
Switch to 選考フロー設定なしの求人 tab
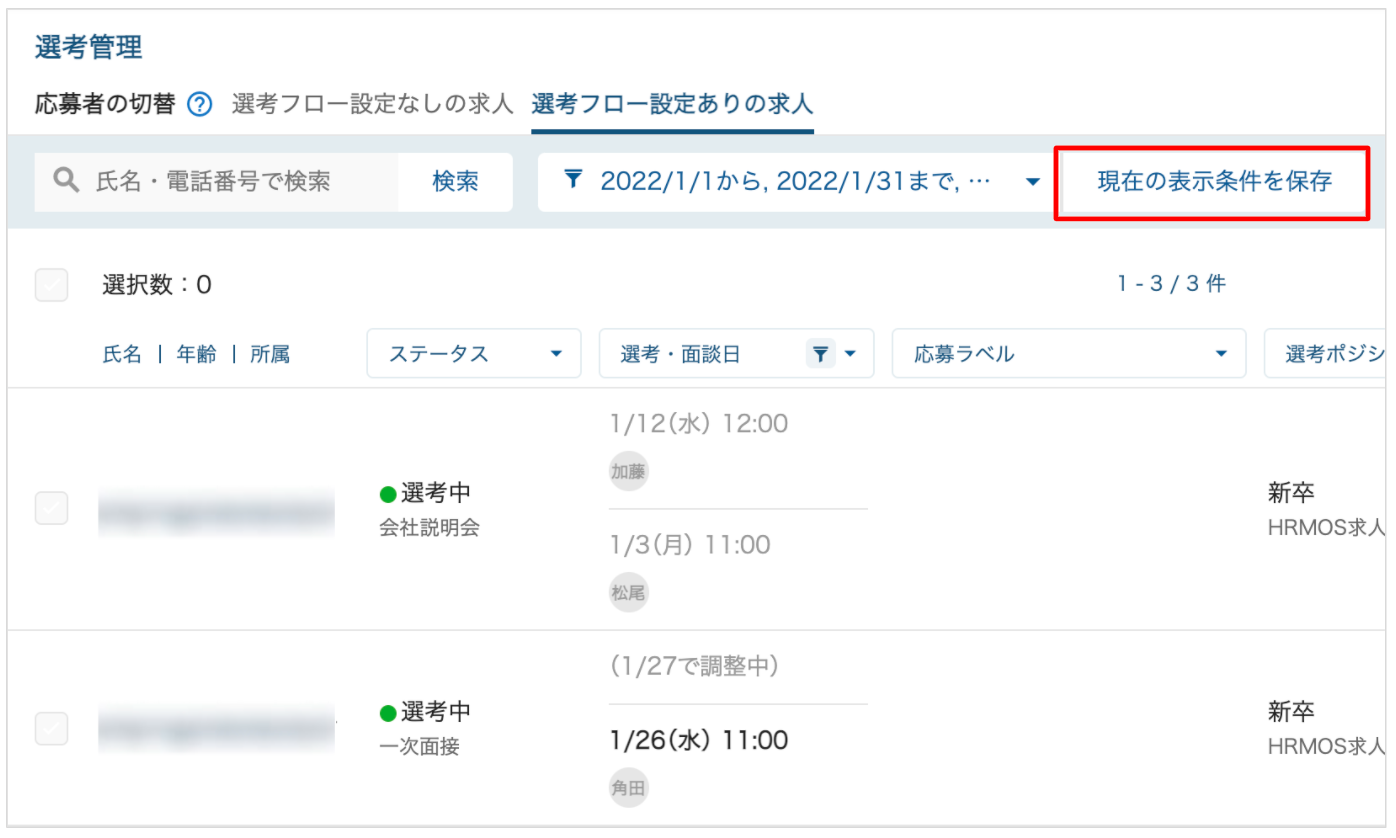point(372,103)
